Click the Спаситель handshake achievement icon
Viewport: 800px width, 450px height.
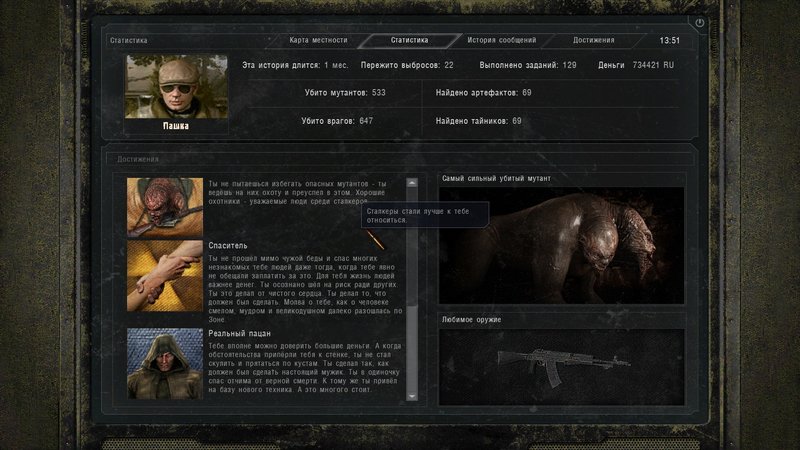coord(164,277)
